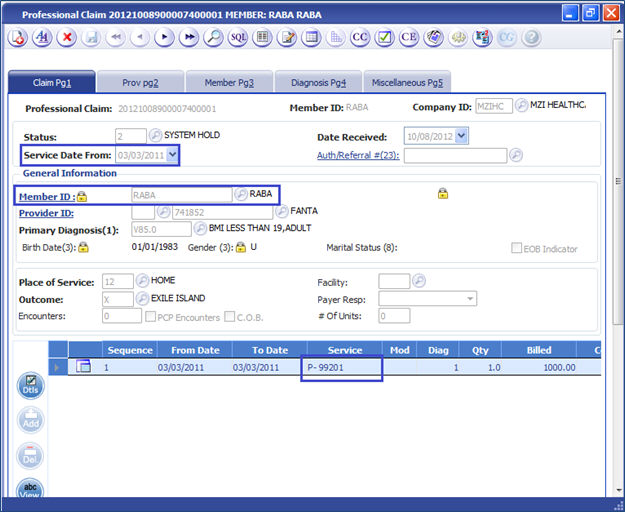This screenshot has width=625, height=512.
Task: Click the # Of Units input field
Action: coord(394,316)
